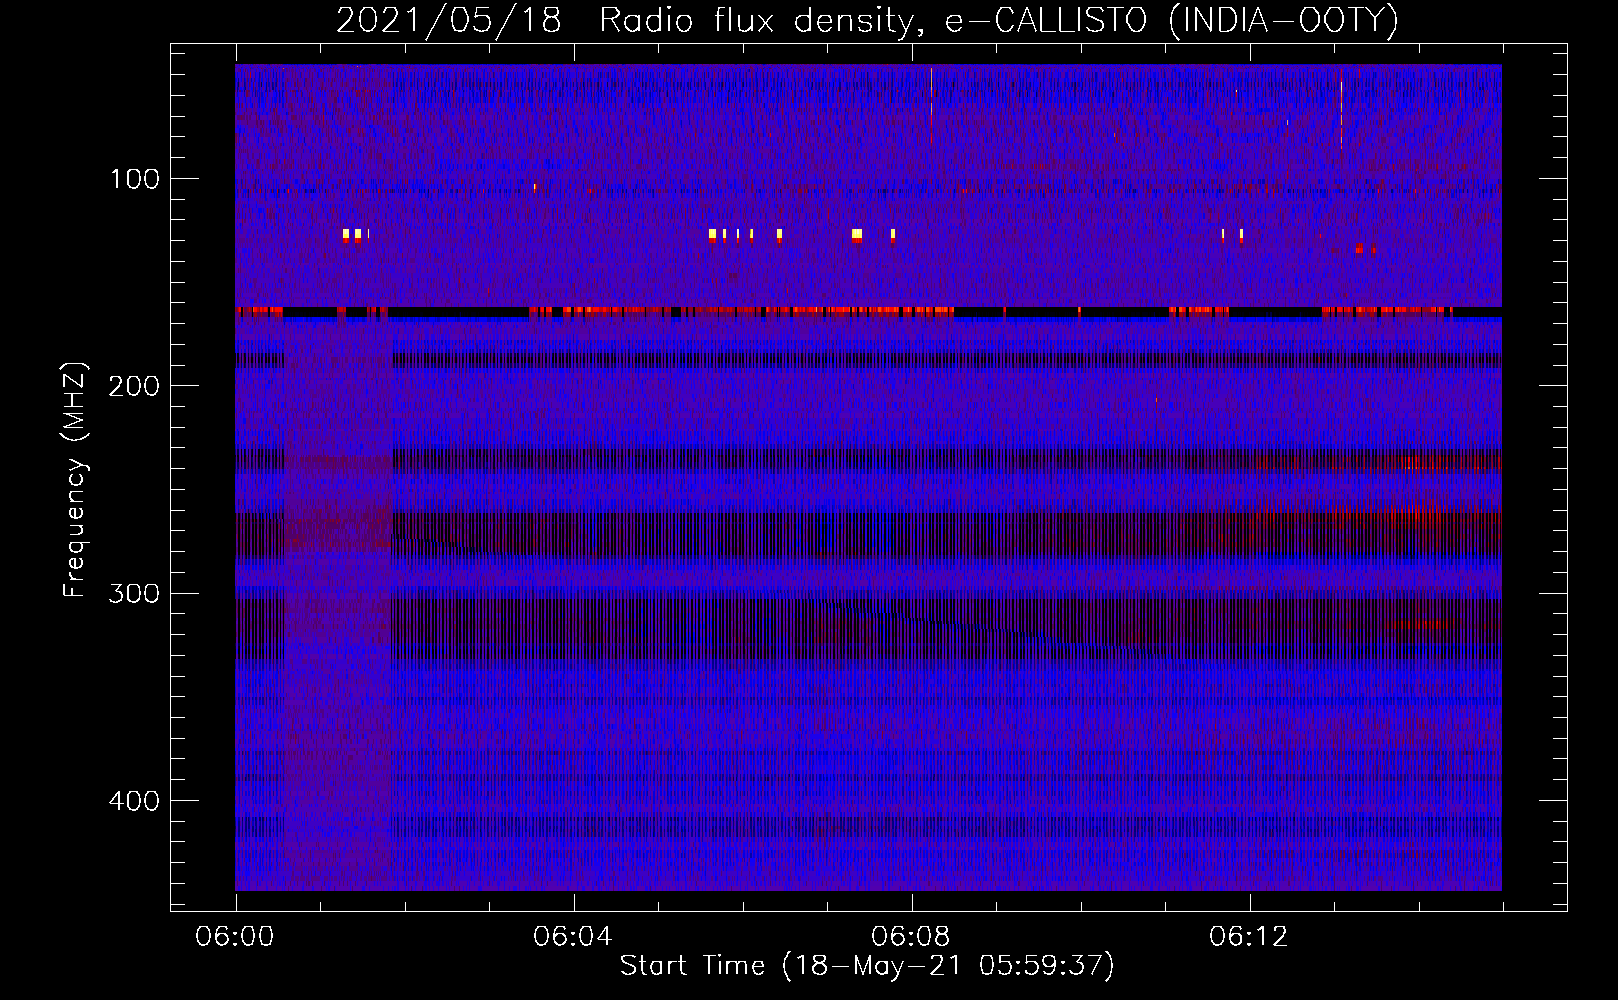Click the plot title '2021/05/18 Radio flux density'
1618x1000 pixels.
point(866,20)
